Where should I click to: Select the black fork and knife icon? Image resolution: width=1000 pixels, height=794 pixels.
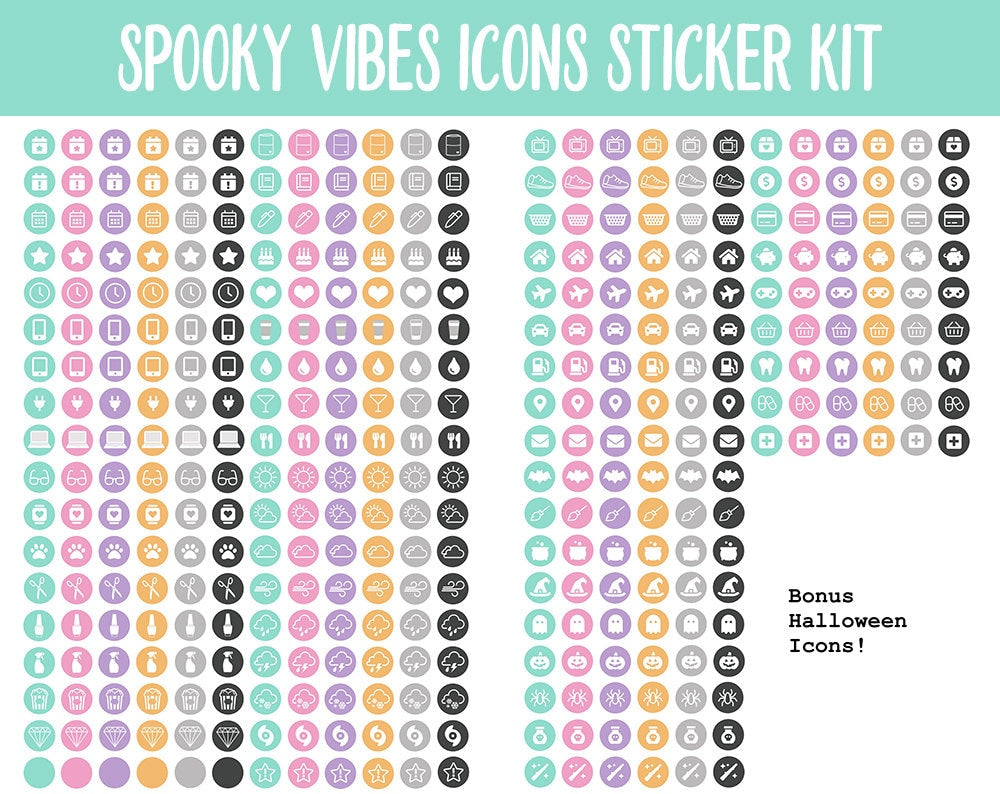453,439
